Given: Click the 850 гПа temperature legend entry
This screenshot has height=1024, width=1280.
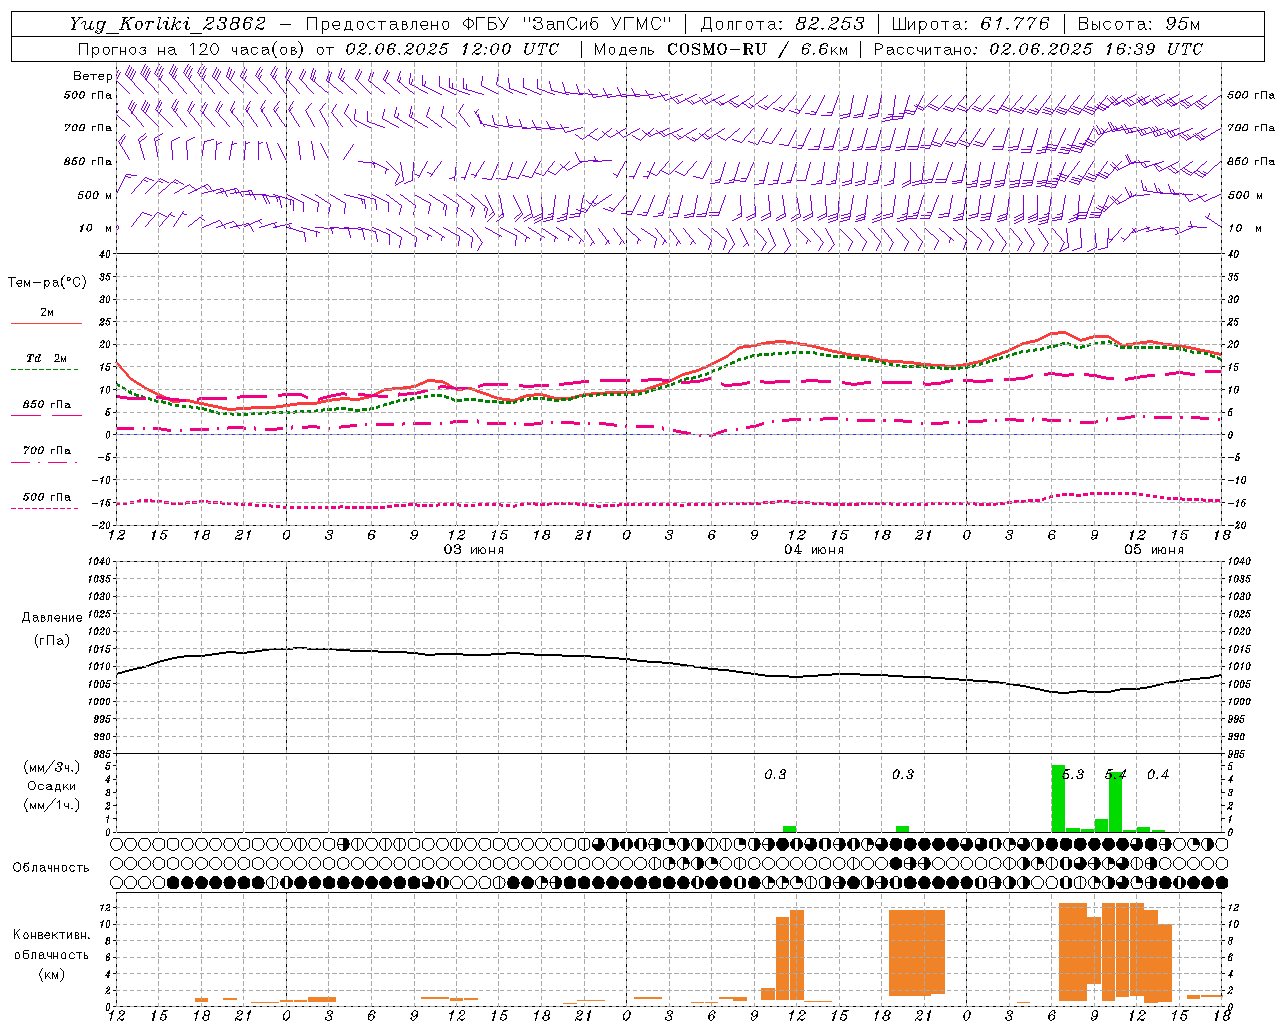Looking at the screenshot, I should pos(47,404).
